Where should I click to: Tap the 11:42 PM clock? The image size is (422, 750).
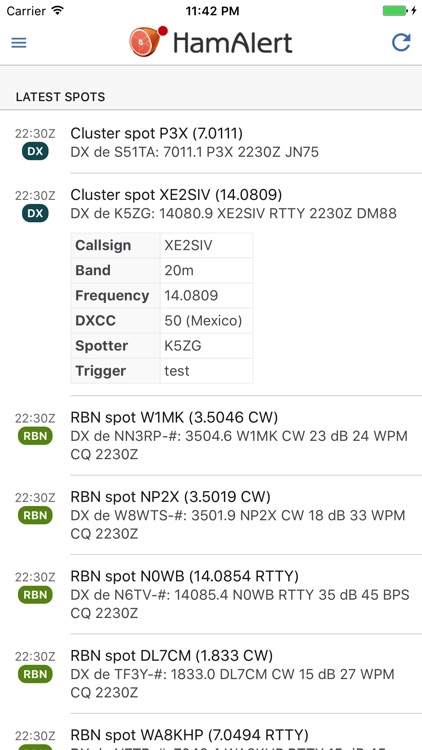pyautogui.click(x=211, y=11)
